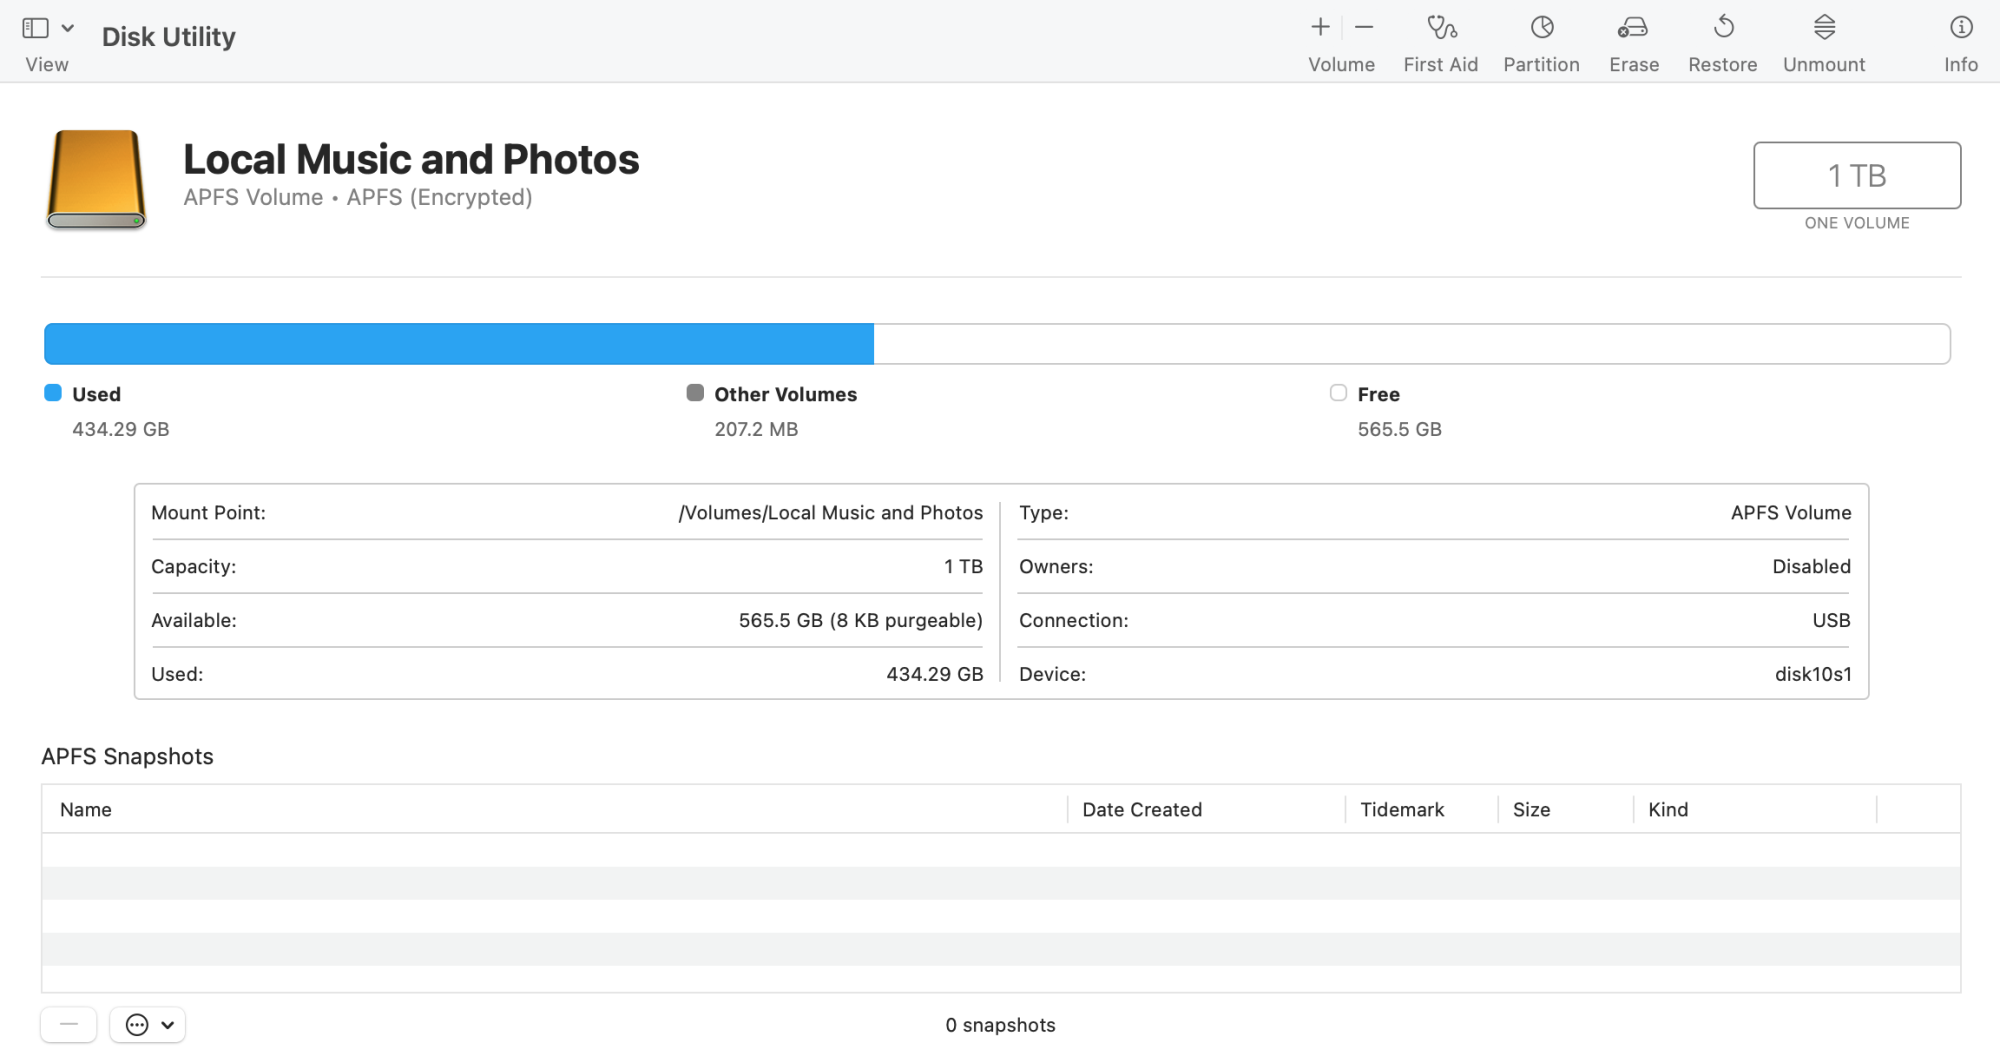
Task: Click the APFS (Encrypted) subtitle text
Action: coord(439,197)
